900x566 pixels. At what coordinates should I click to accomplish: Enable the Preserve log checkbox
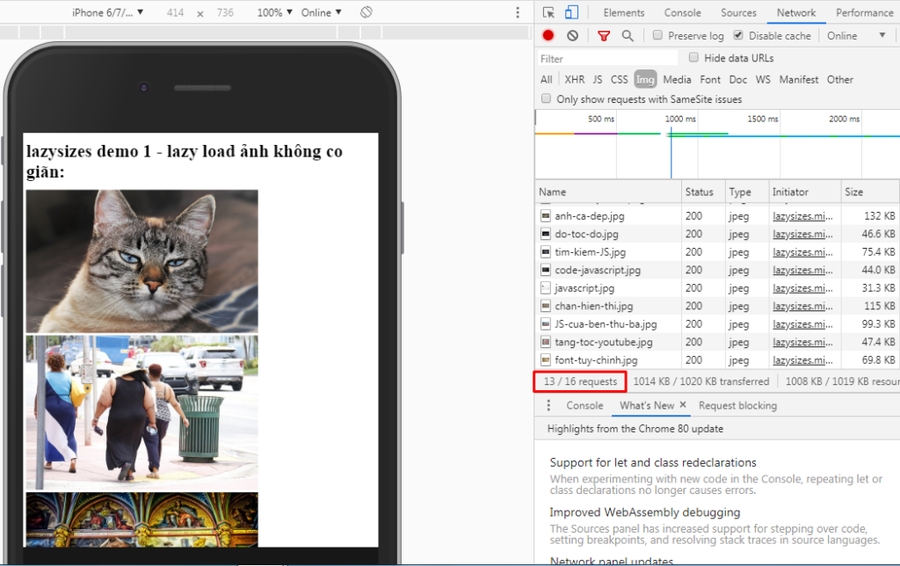point(657,36)
